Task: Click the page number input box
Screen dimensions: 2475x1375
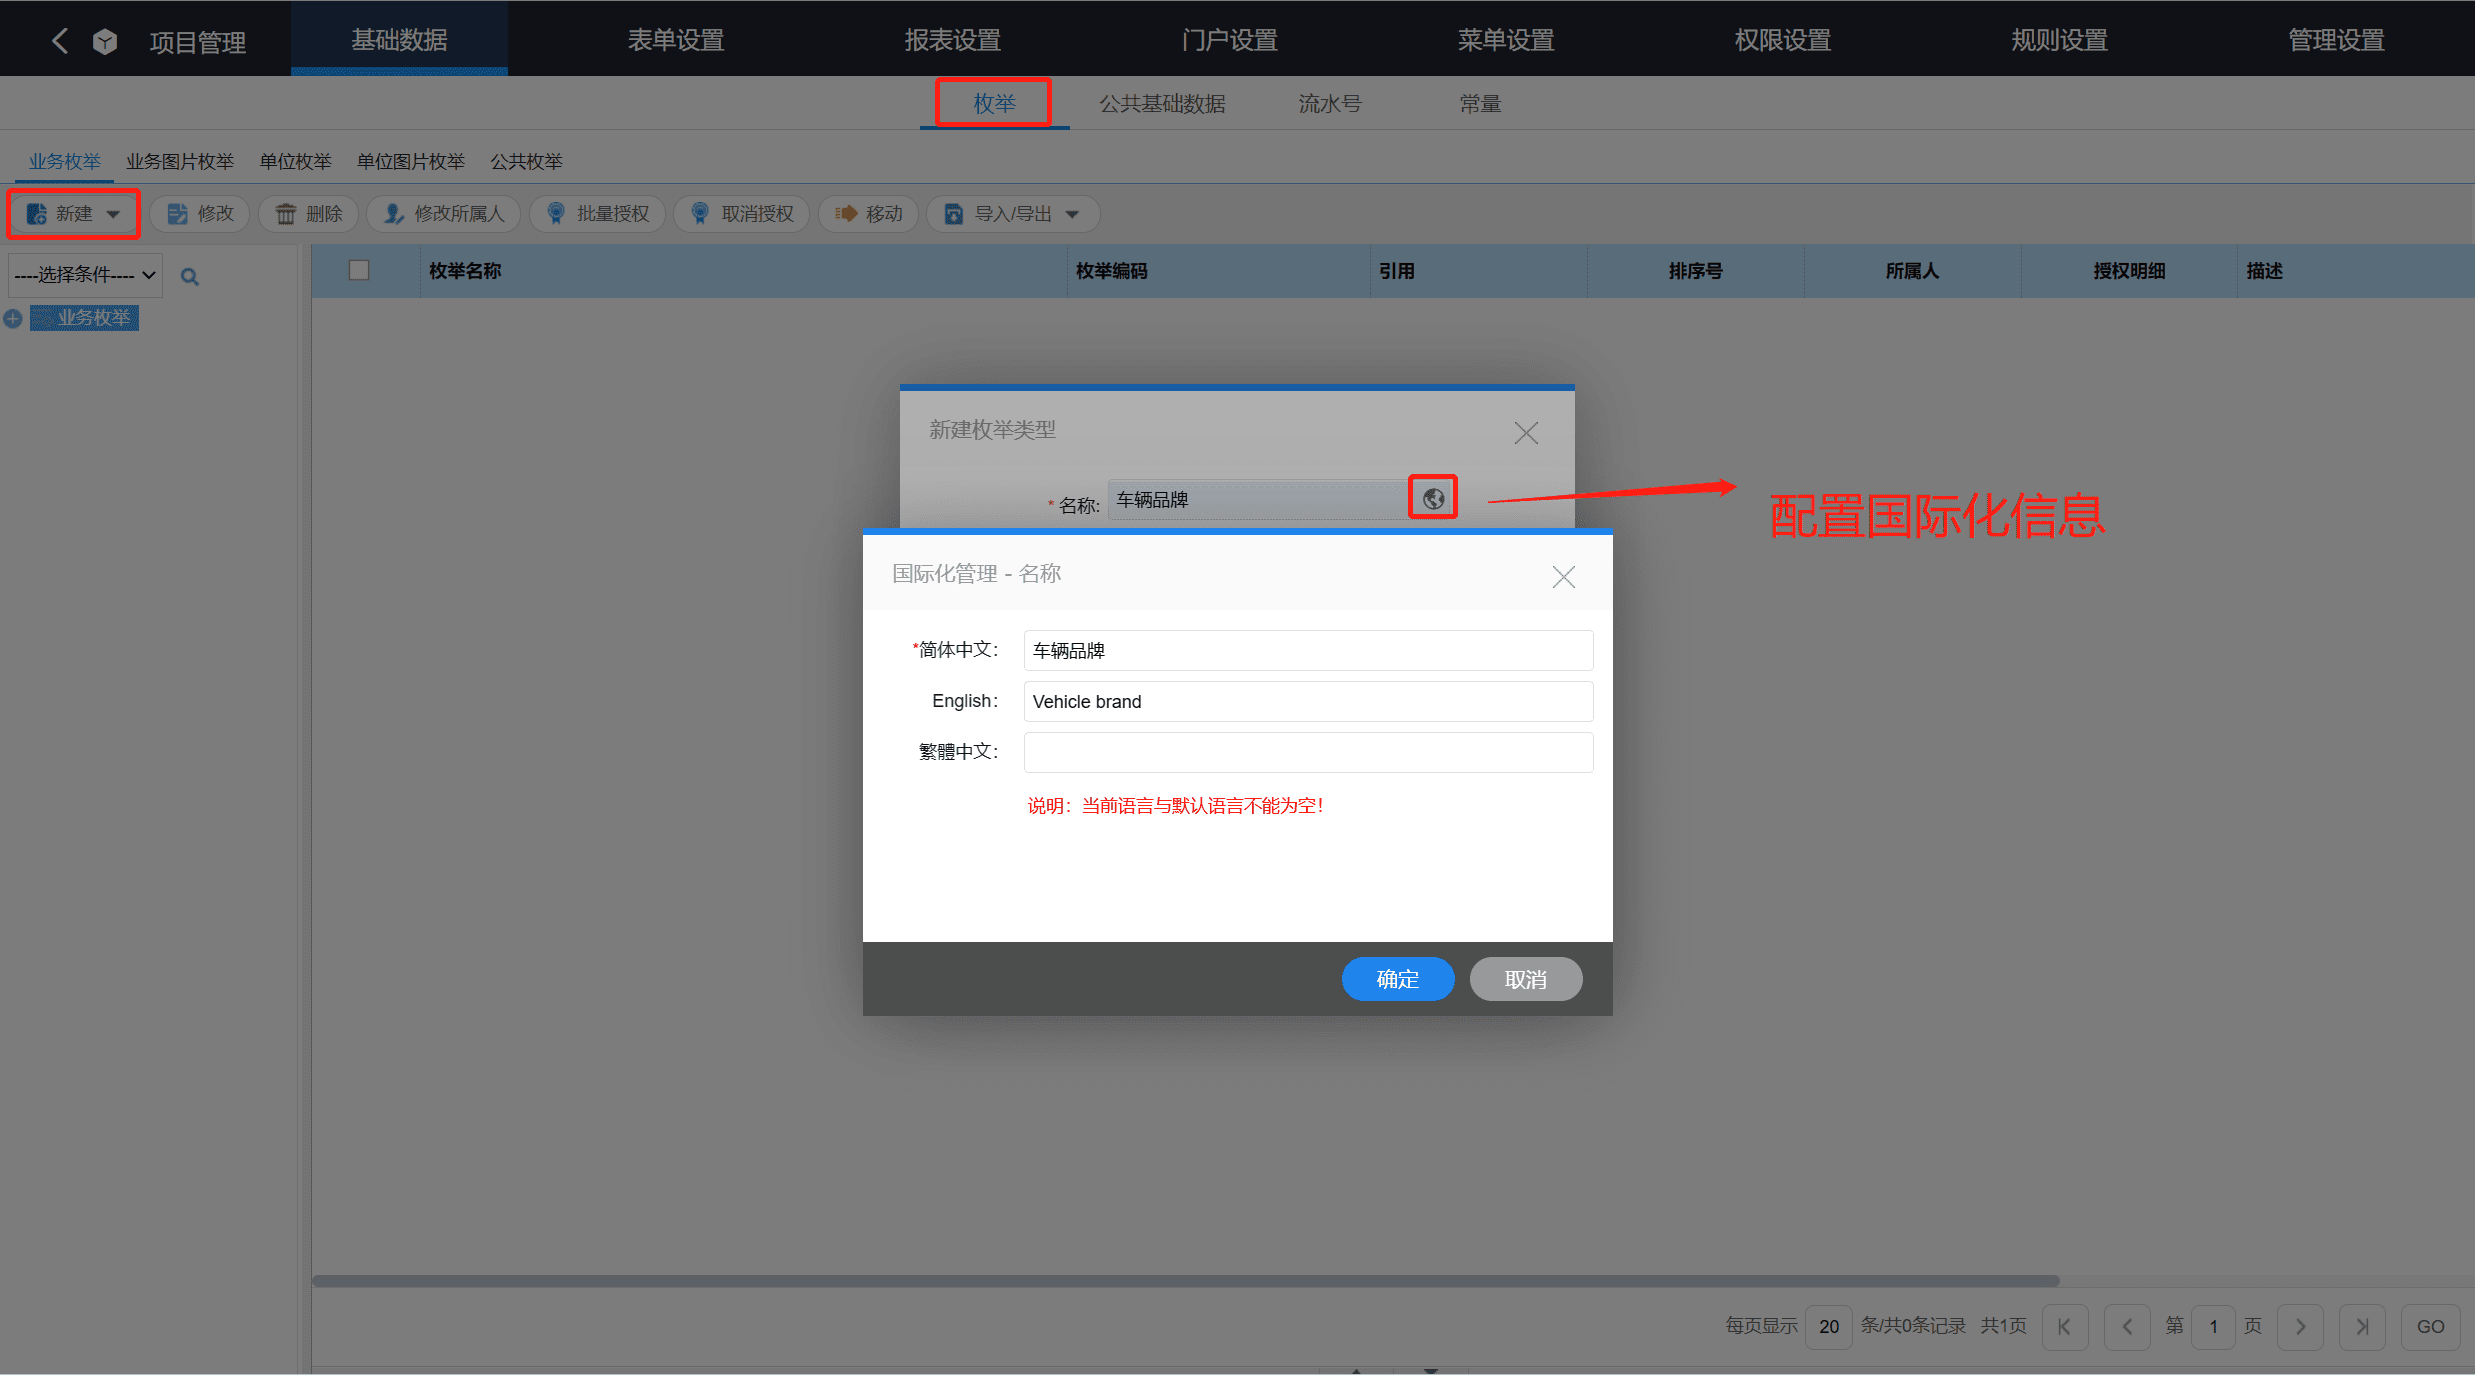Action: (x=2214, y=1327)
